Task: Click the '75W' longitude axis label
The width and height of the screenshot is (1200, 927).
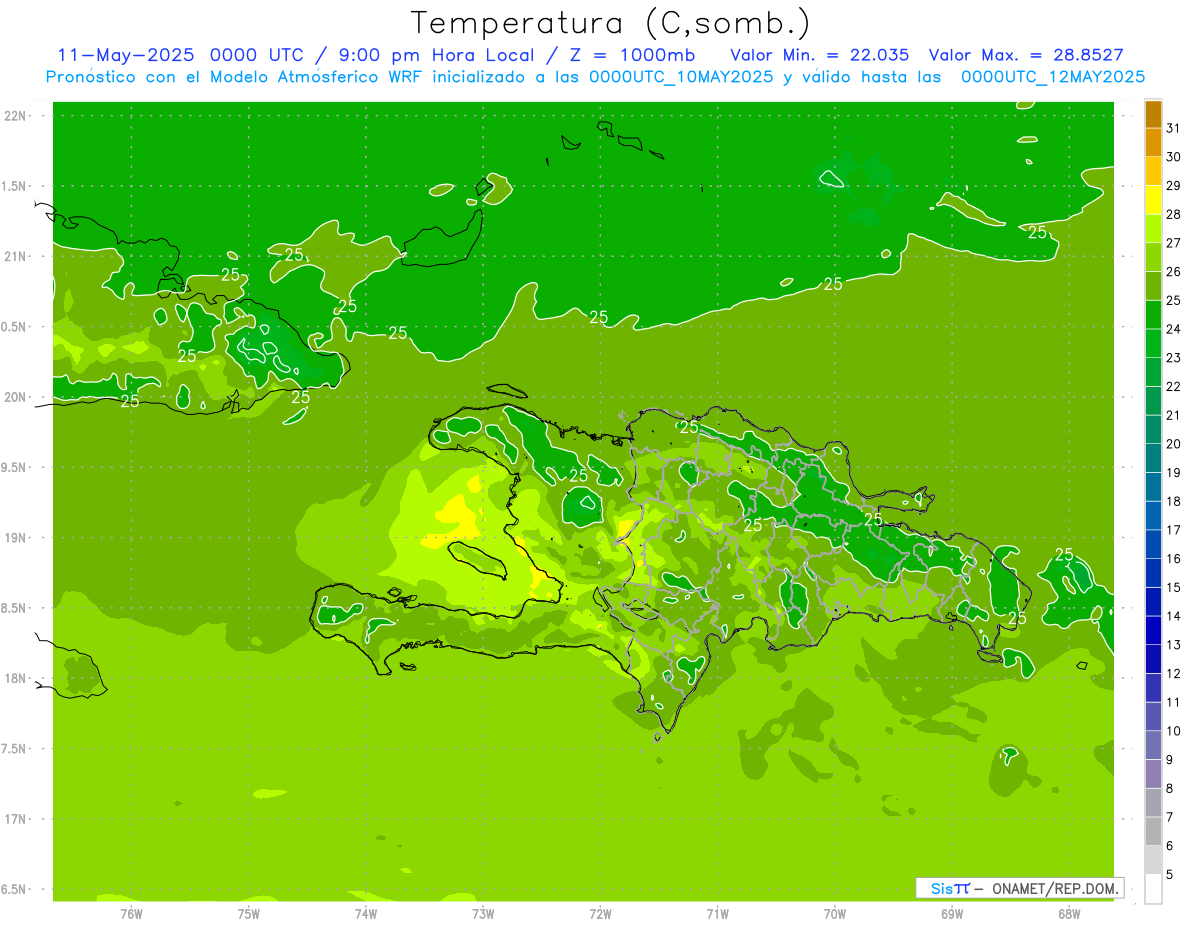Action: [249, 914]
